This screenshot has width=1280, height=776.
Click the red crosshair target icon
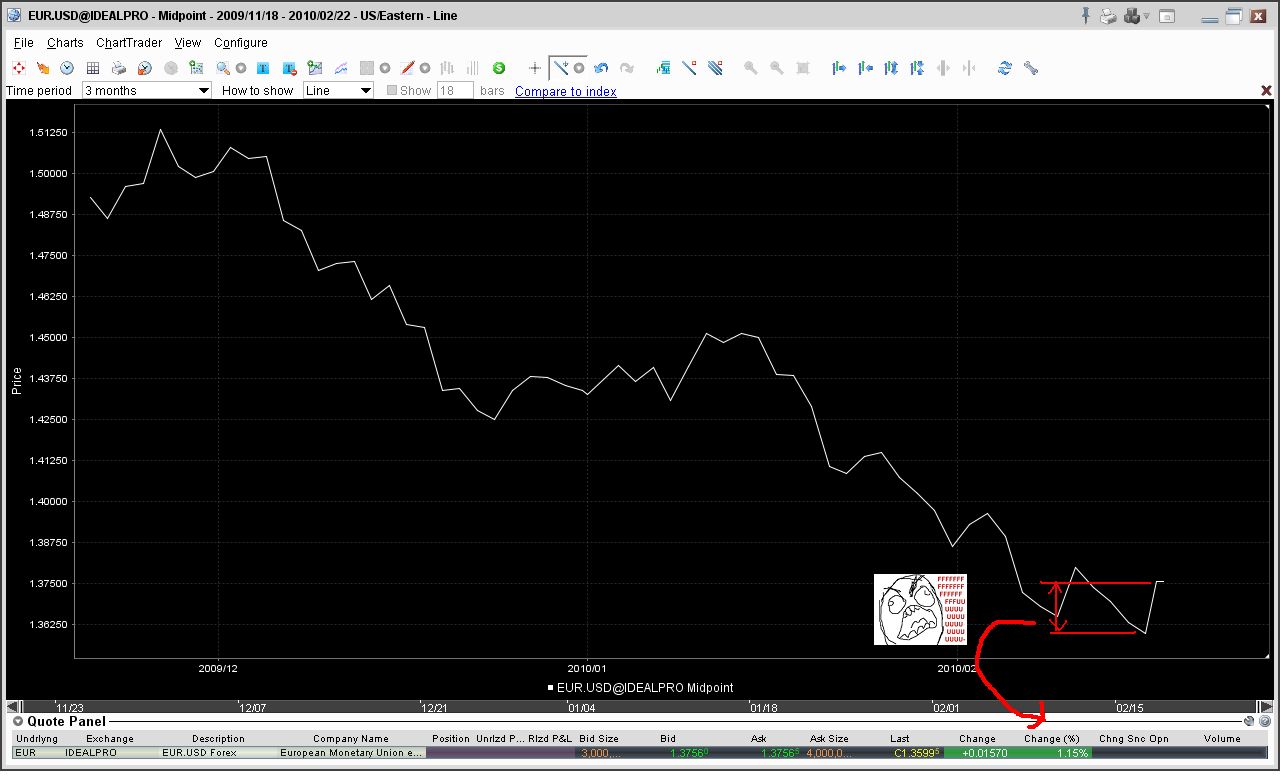click(x=19, y=68)
